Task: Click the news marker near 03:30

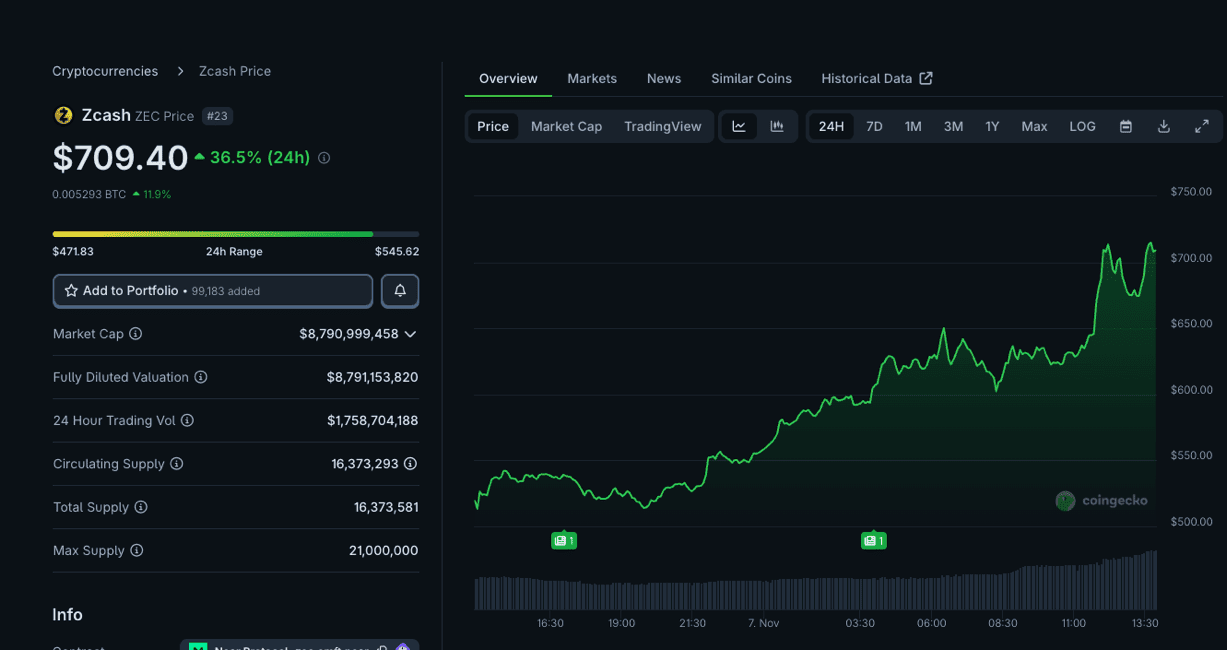Action: tap(873, 541)
